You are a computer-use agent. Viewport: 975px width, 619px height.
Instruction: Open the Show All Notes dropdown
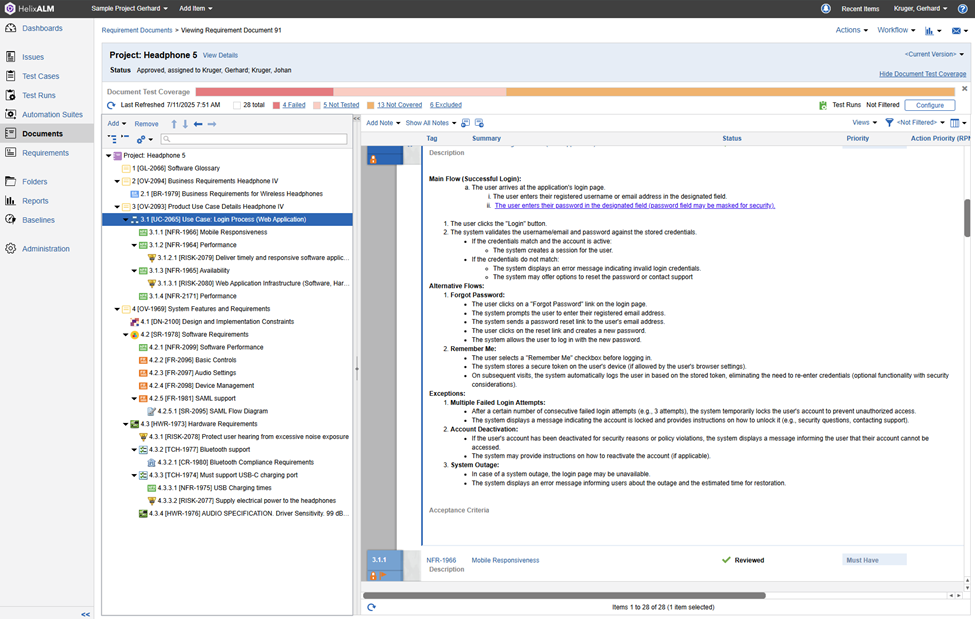[430, 123]
